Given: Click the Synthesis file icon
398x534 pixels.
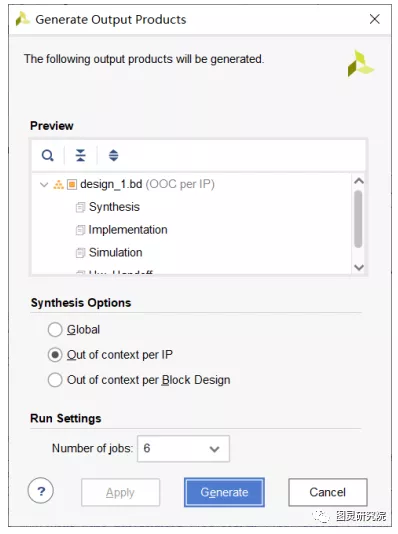Looking at the screenshot, I should click(80, 207).
